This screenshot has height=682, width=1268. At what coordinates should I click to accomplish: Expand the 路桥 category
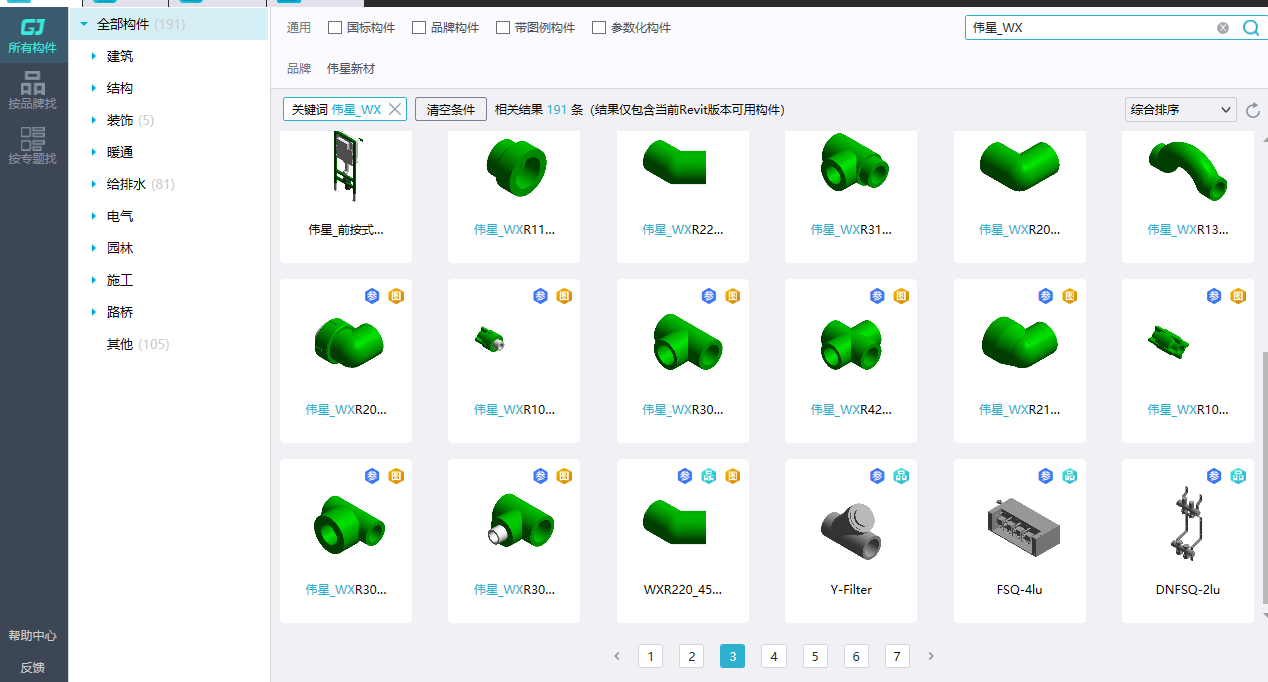pyautogui.click(x=93, y=312)
